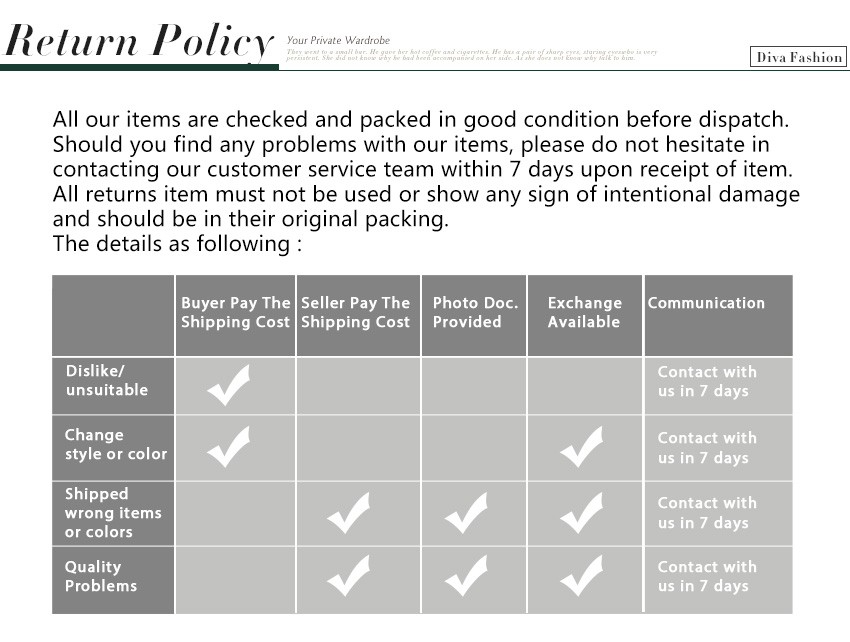
Task: Click Exchange checkmark in Shipped wrong items row
Action: click(x=582, y=513)
